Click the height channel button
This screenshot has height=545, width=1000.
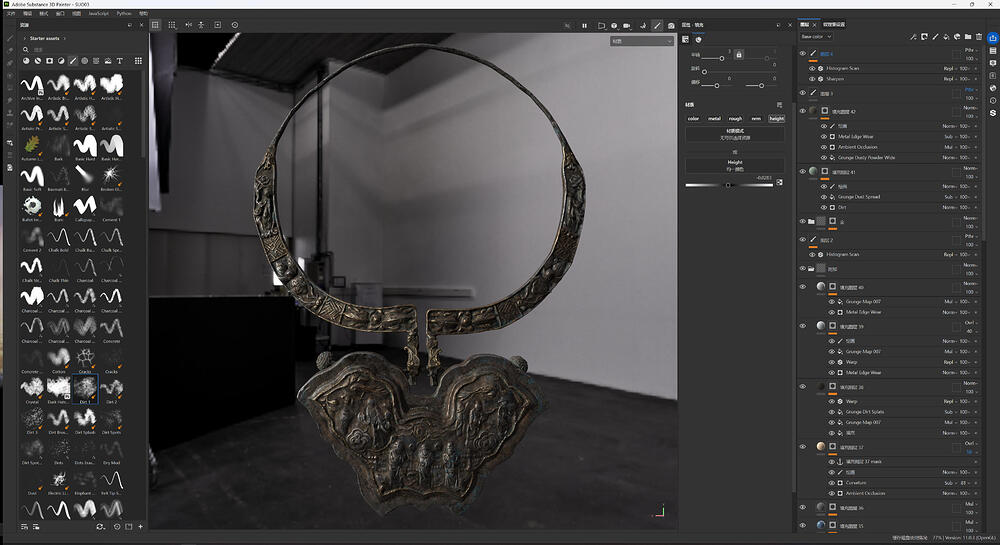[776, 118]
